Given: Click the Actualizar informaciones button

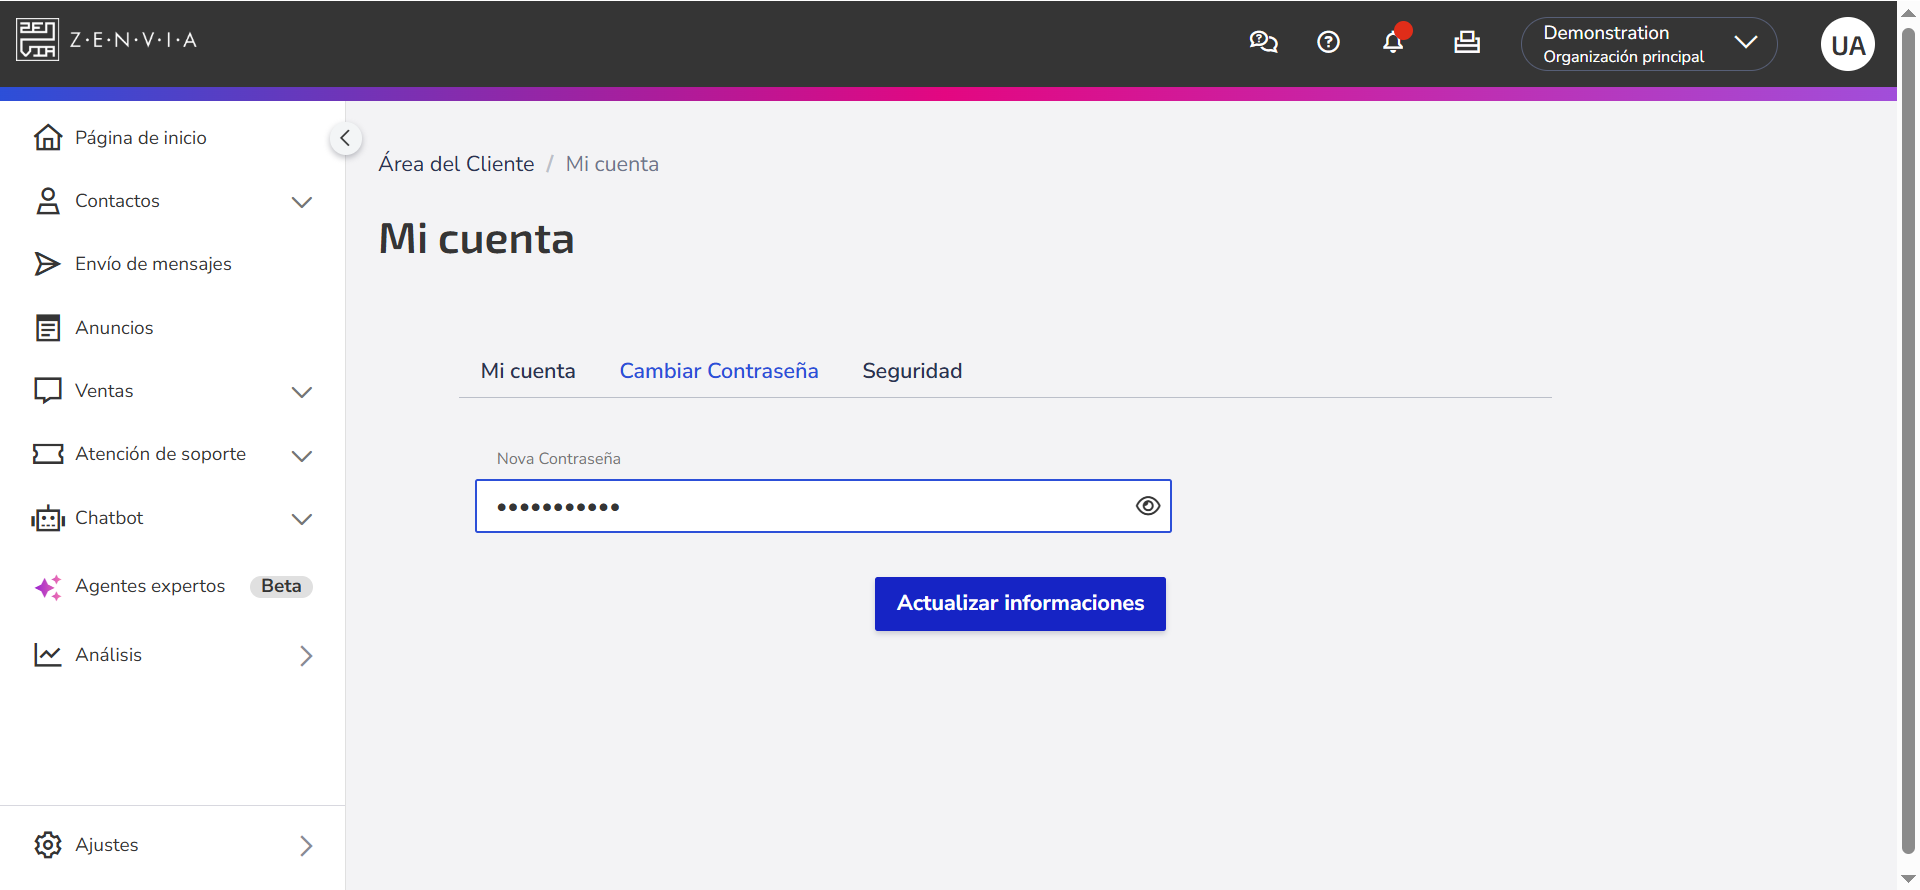Looking at the screenshot, I should coord(1020,604).
